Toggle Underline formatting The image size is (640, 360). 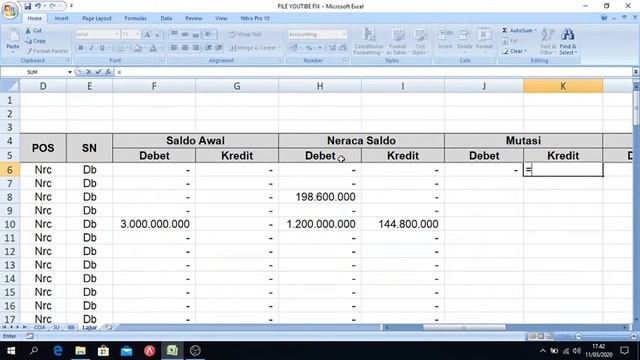point(102,48)
